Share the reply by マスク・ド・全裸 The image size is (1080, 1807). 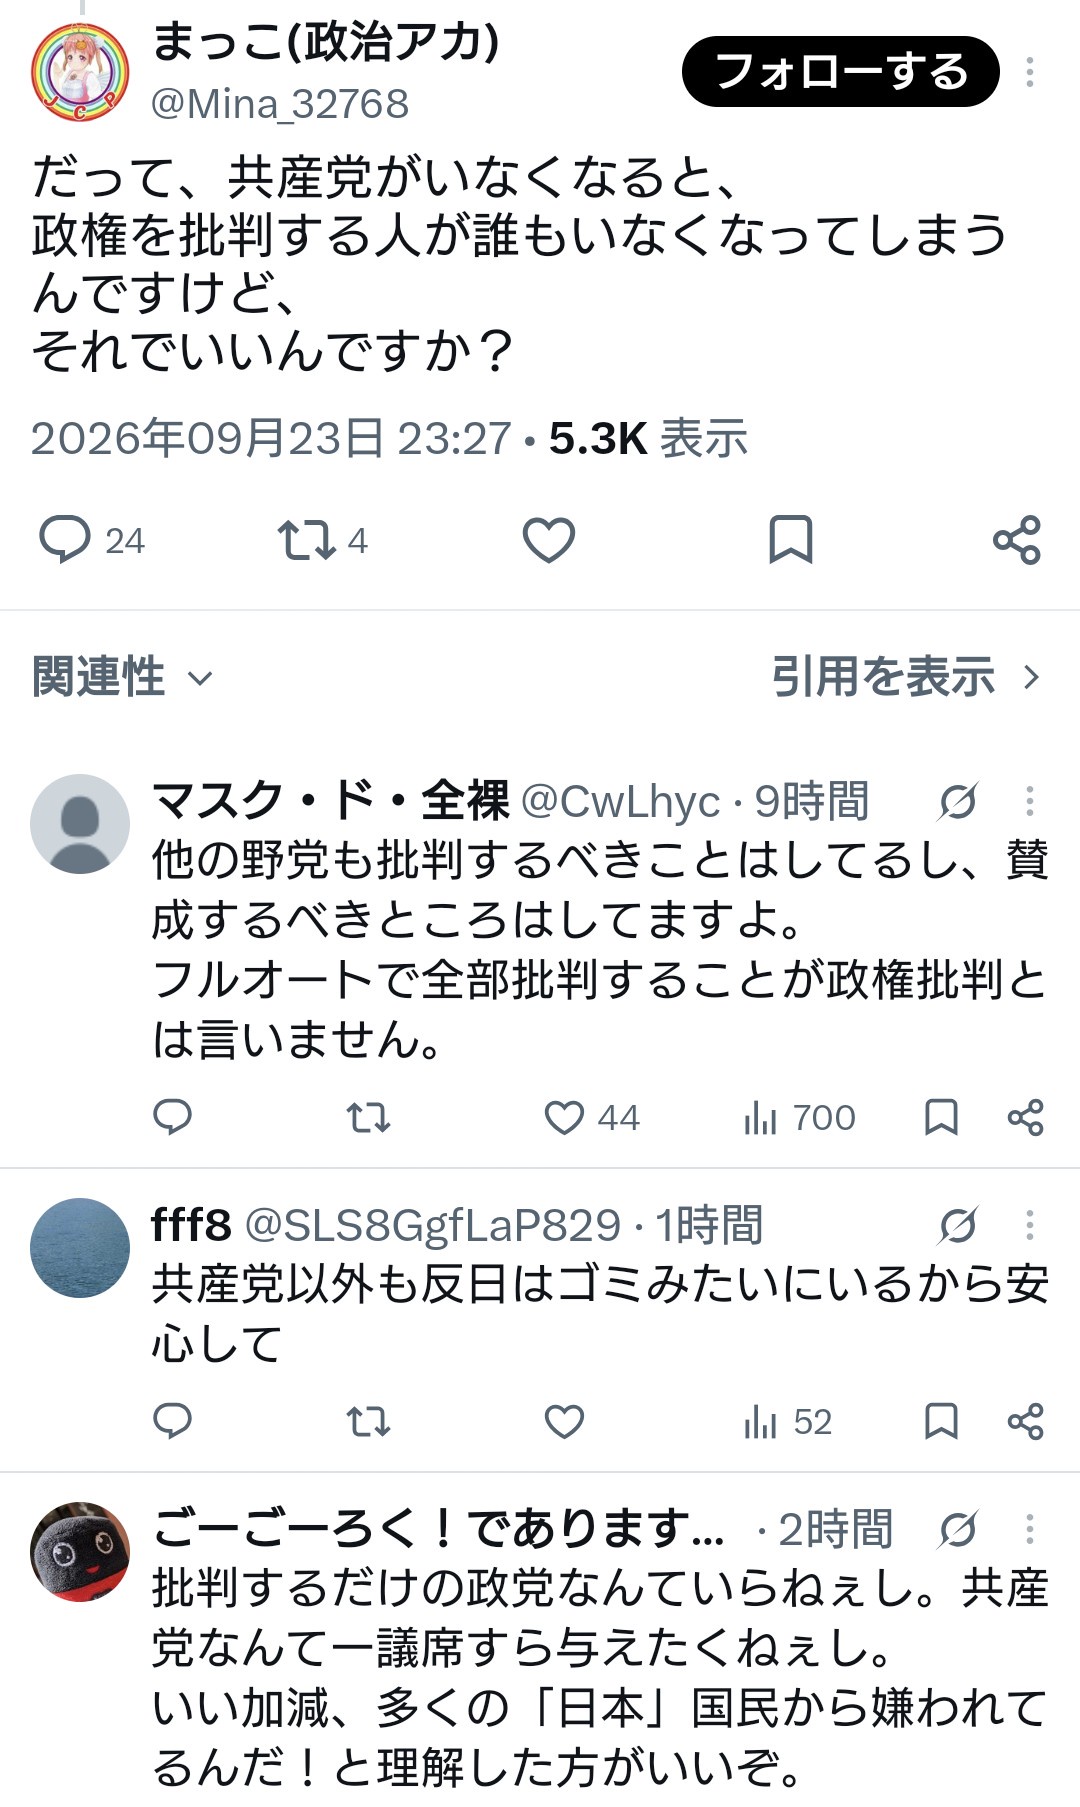coord(1026,1117)
